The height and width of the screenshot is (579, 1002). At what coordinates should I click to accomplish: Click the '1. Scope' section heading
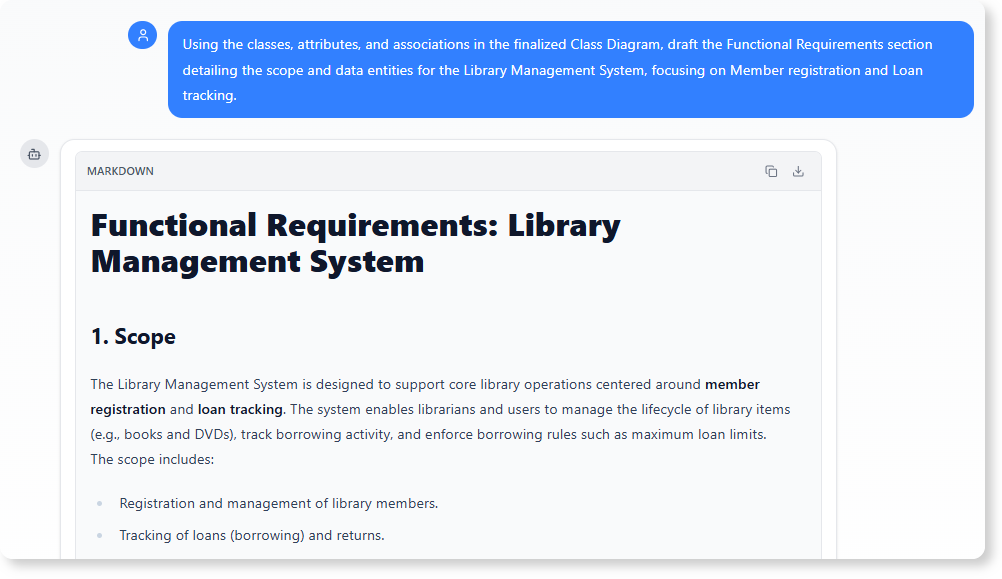coord(136,337)
